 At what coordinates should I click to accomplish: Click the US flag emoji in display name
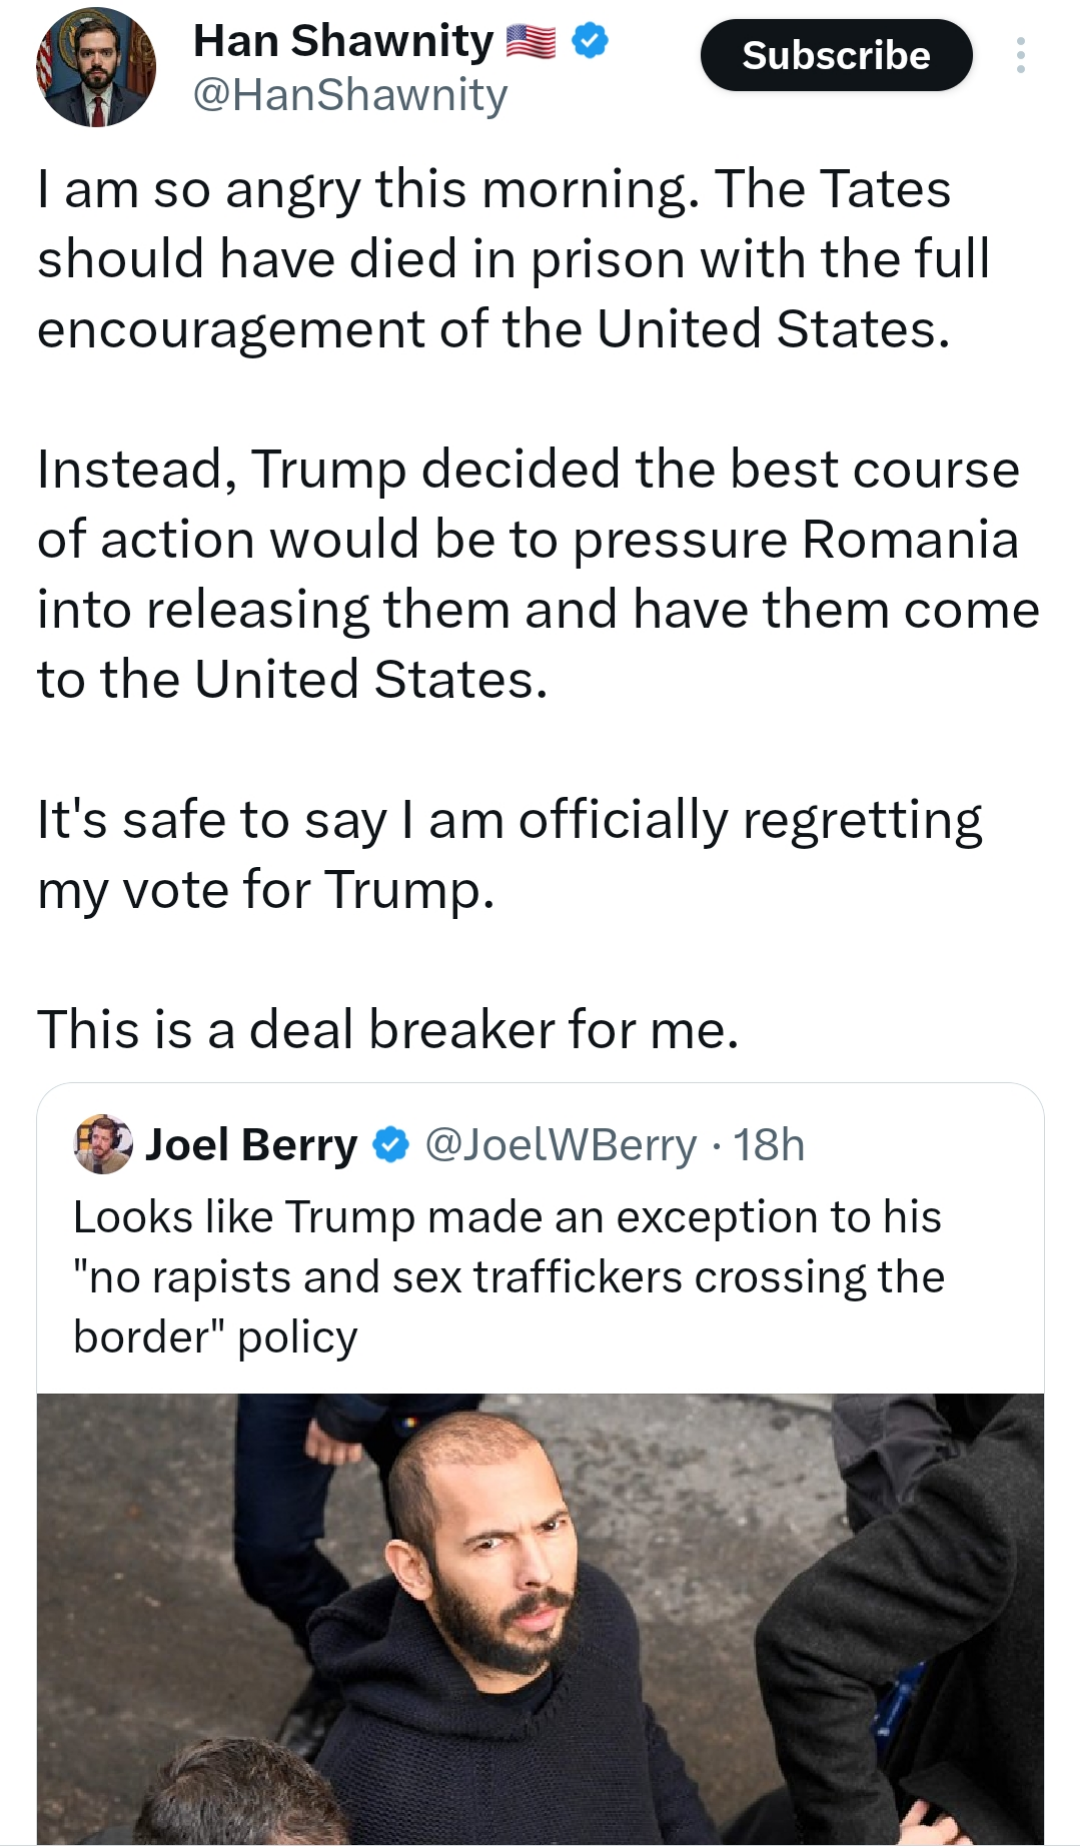(x=531, y=41)
